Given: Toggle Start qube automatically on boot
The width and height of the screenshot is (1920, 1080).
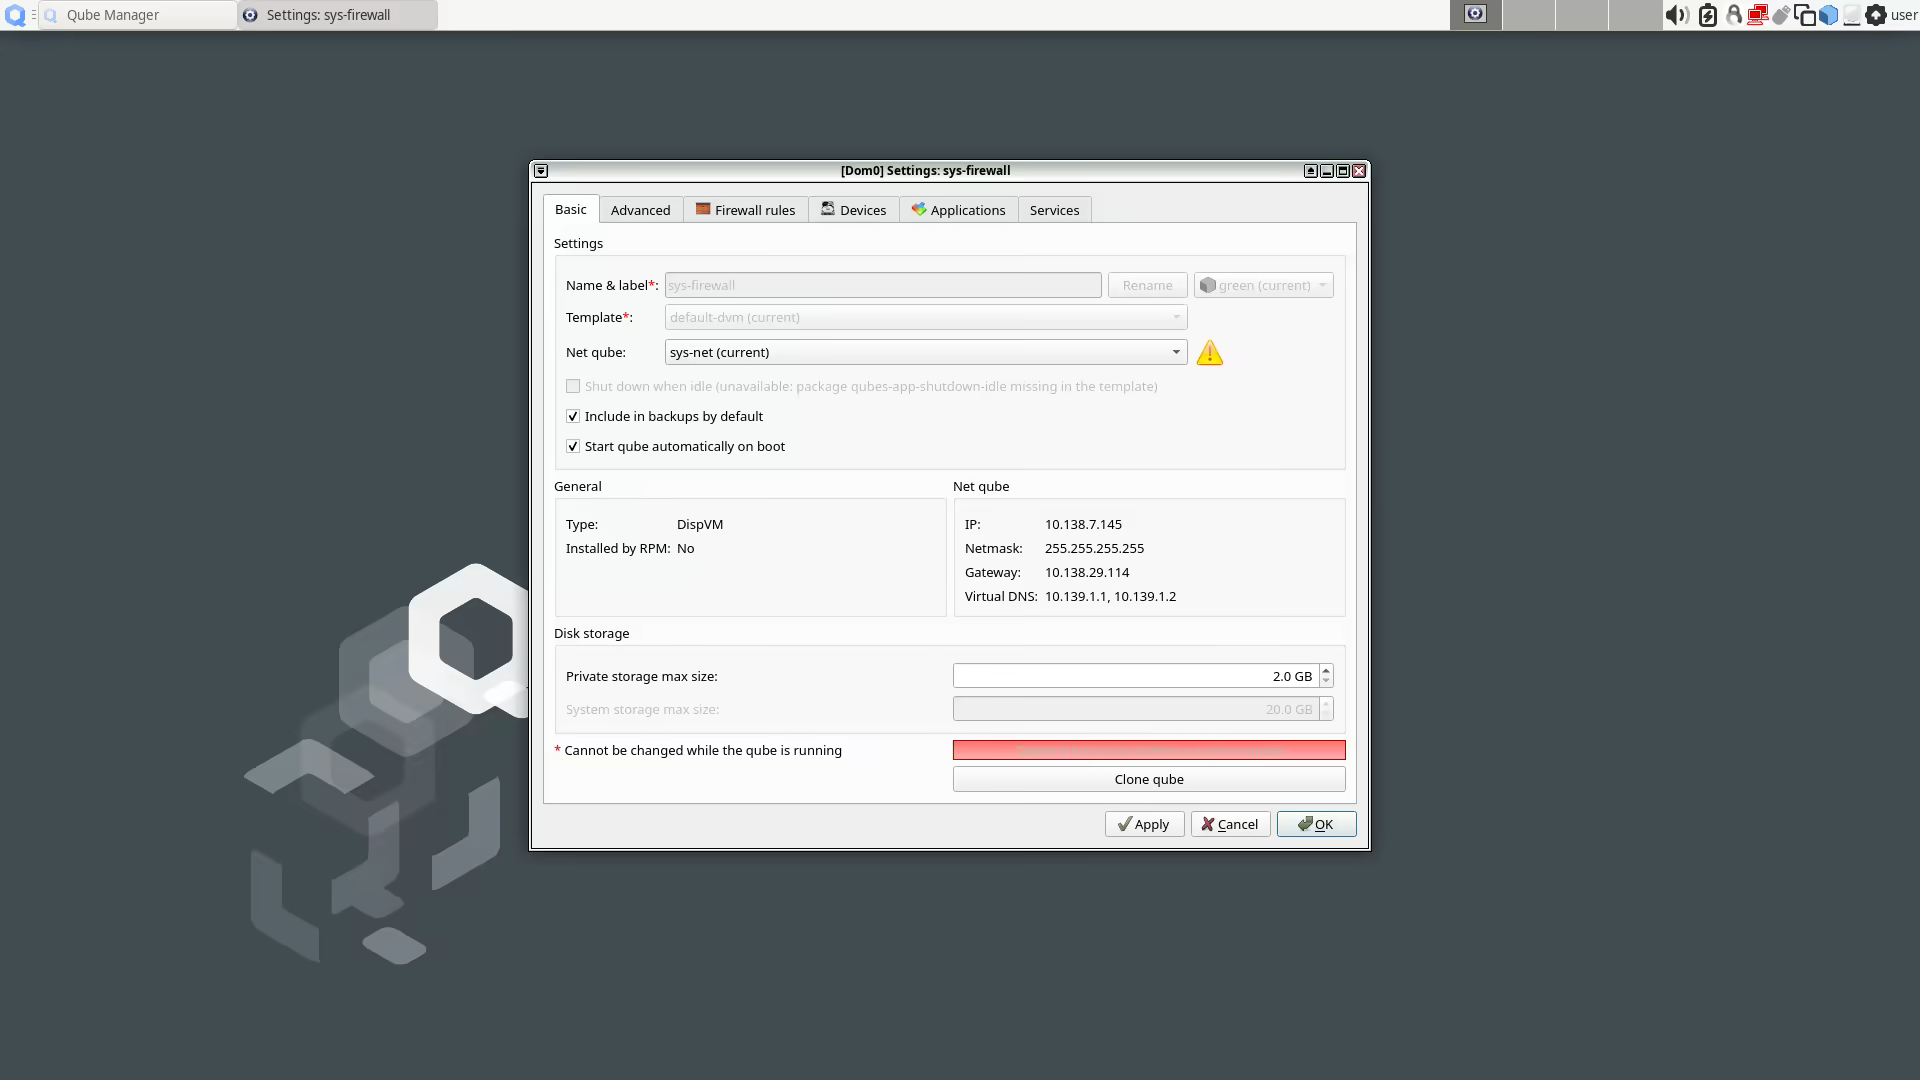Looking at the screenshot, I should (x=573, y=446).
